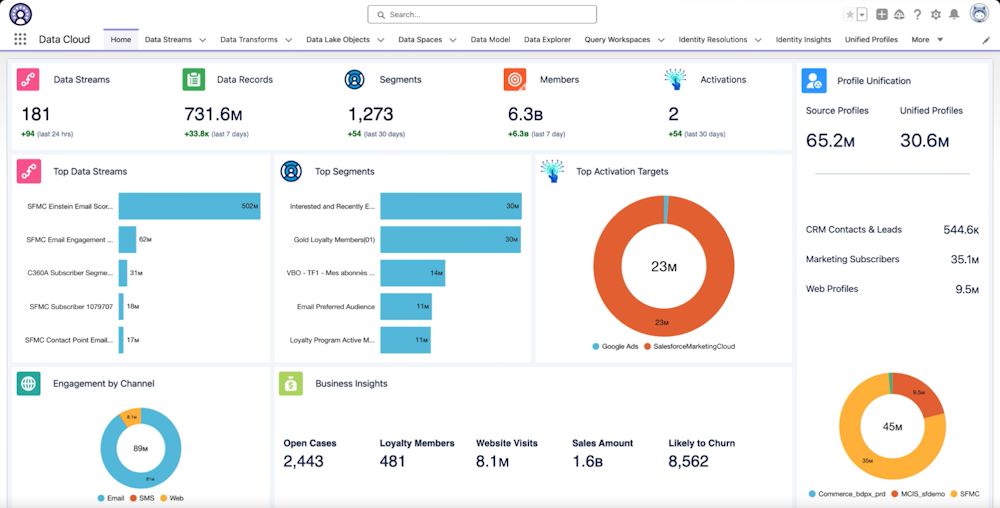The height and width of the screenshot is (508, 1000).
Task: Click the SFMC Einstein Email Score bar
Action: 189,206
